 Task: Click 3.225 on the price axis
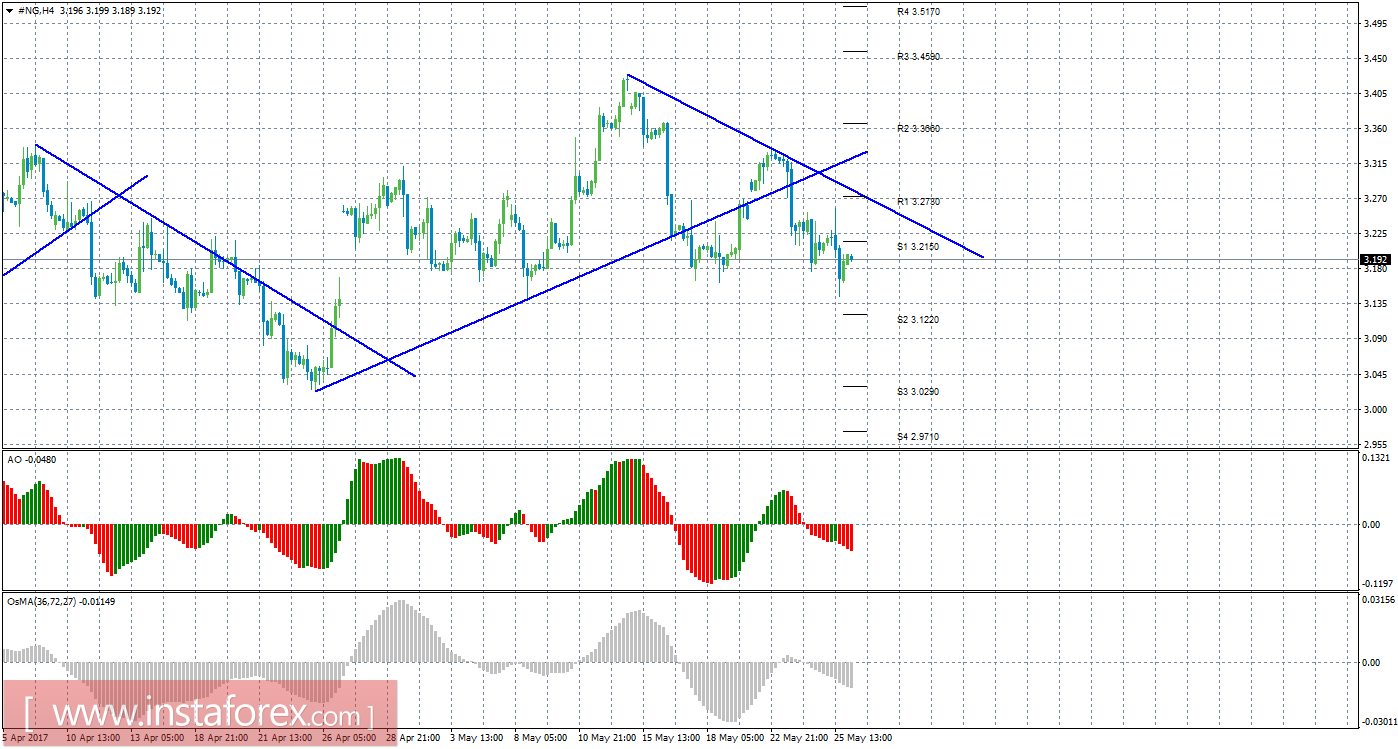click(x=1374, y=234)
